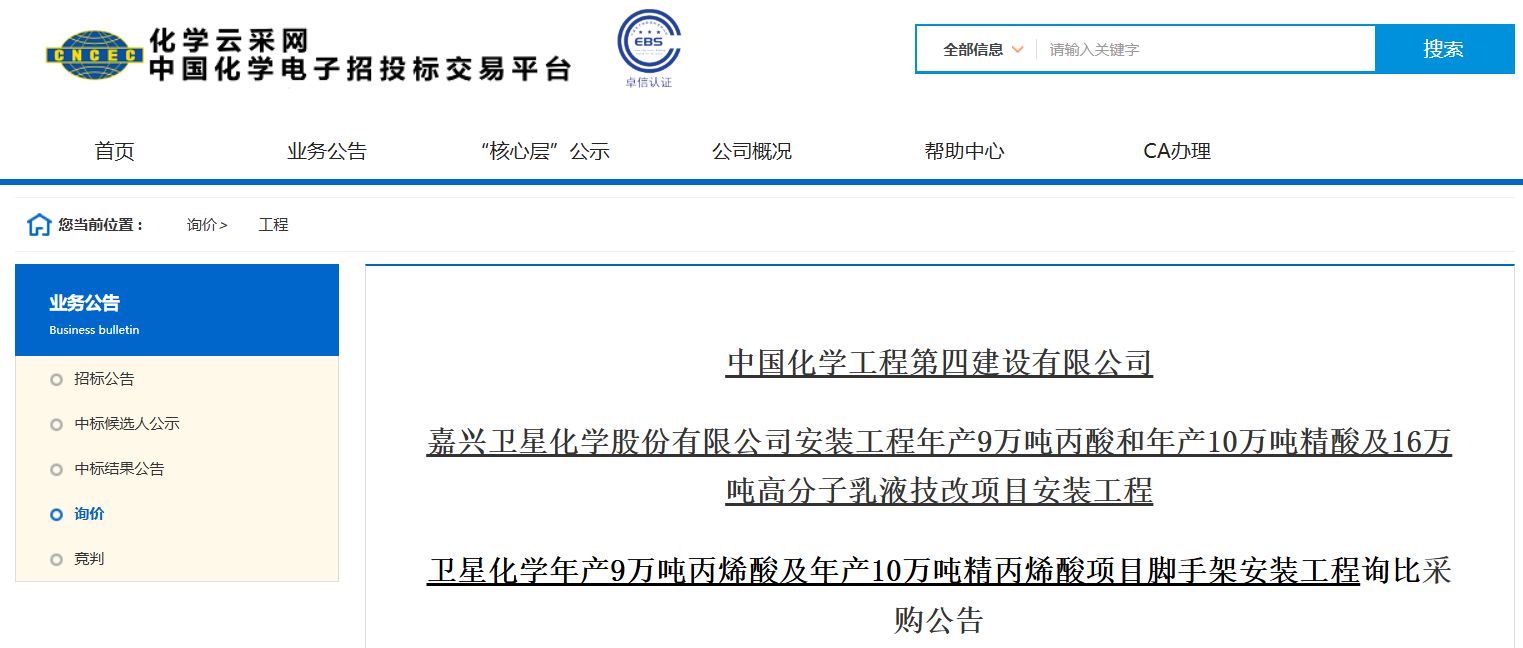1523x648 pixels.
Task: Open the 公司概况 navigation item
Action: point(752,151)
